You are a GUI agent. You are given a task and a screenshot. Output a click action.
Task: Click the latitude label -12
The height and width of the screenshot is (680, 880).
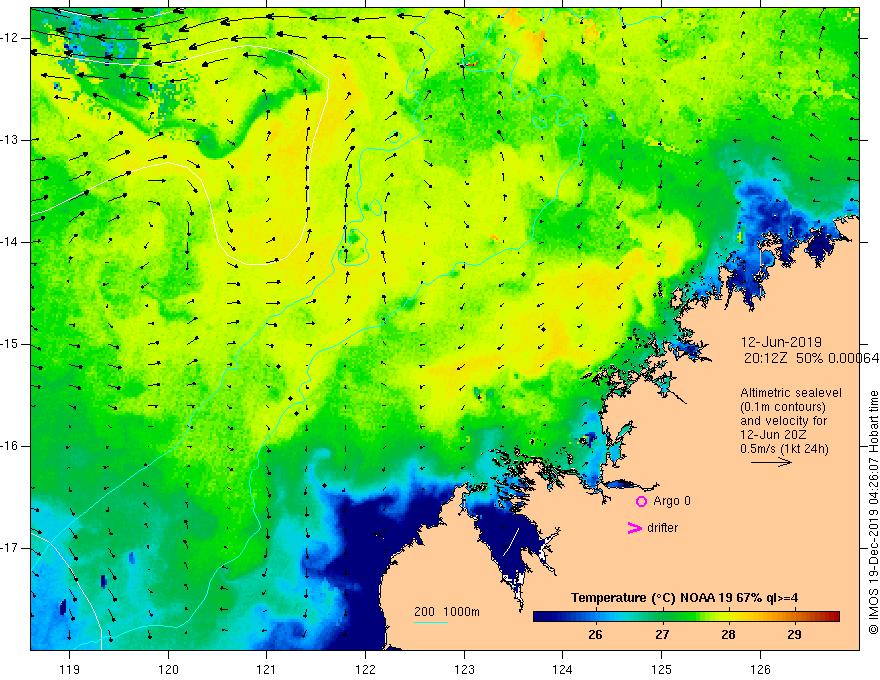click(x=10, y=38)
